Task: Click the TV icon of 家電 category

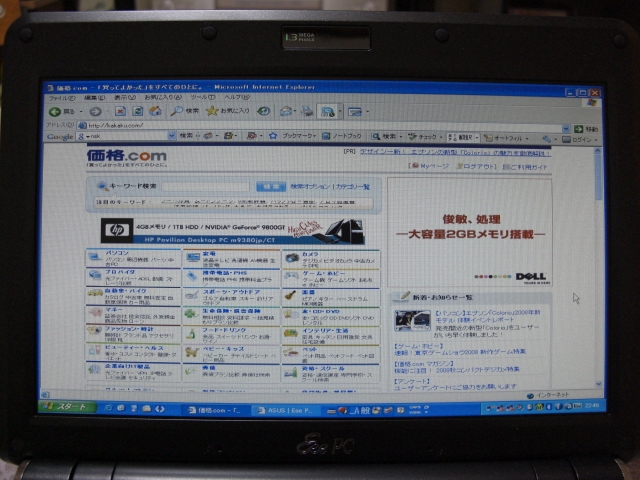Action: pyautogui.click(x=193, y=257)
